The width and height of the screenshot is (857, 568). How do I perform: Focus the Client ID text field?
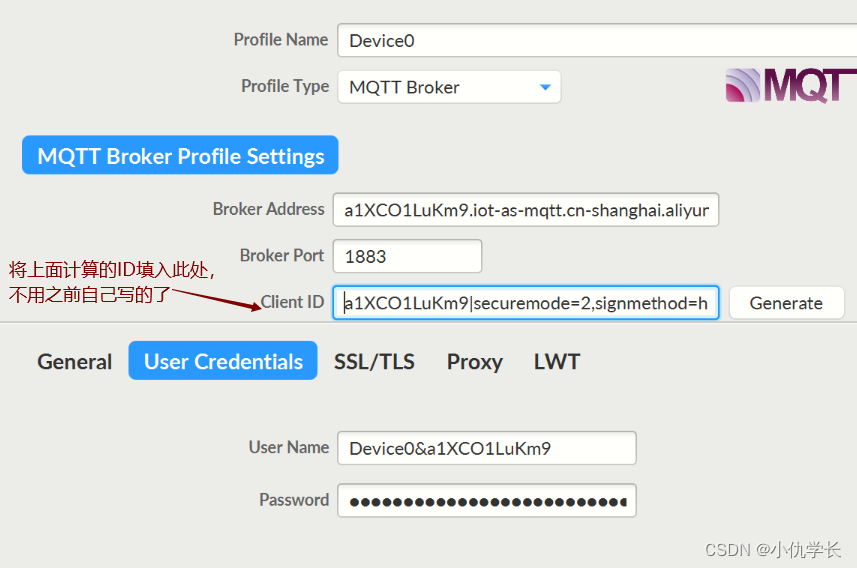click(x=526, y=302)
